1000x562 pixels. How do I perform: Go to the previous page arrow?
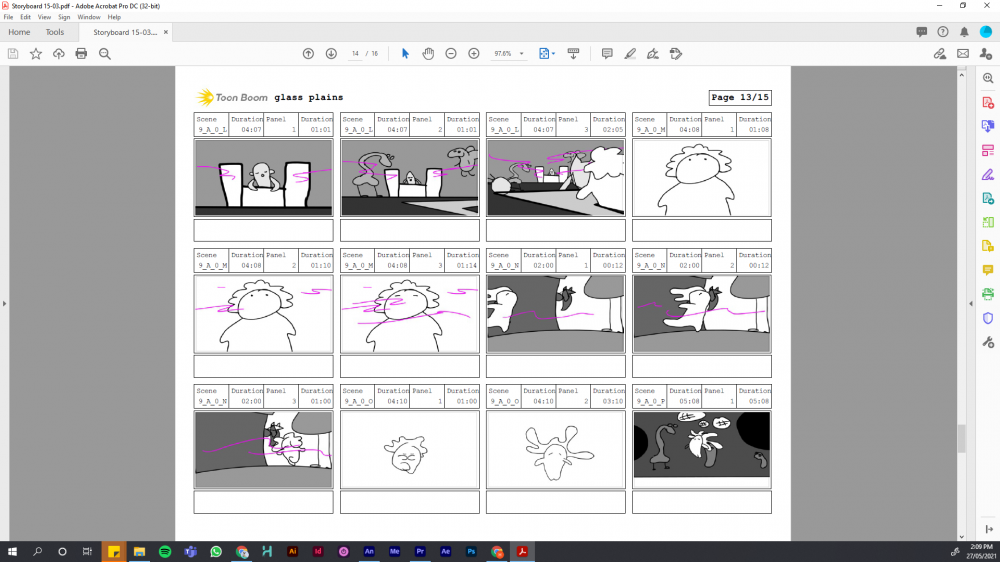308,53
